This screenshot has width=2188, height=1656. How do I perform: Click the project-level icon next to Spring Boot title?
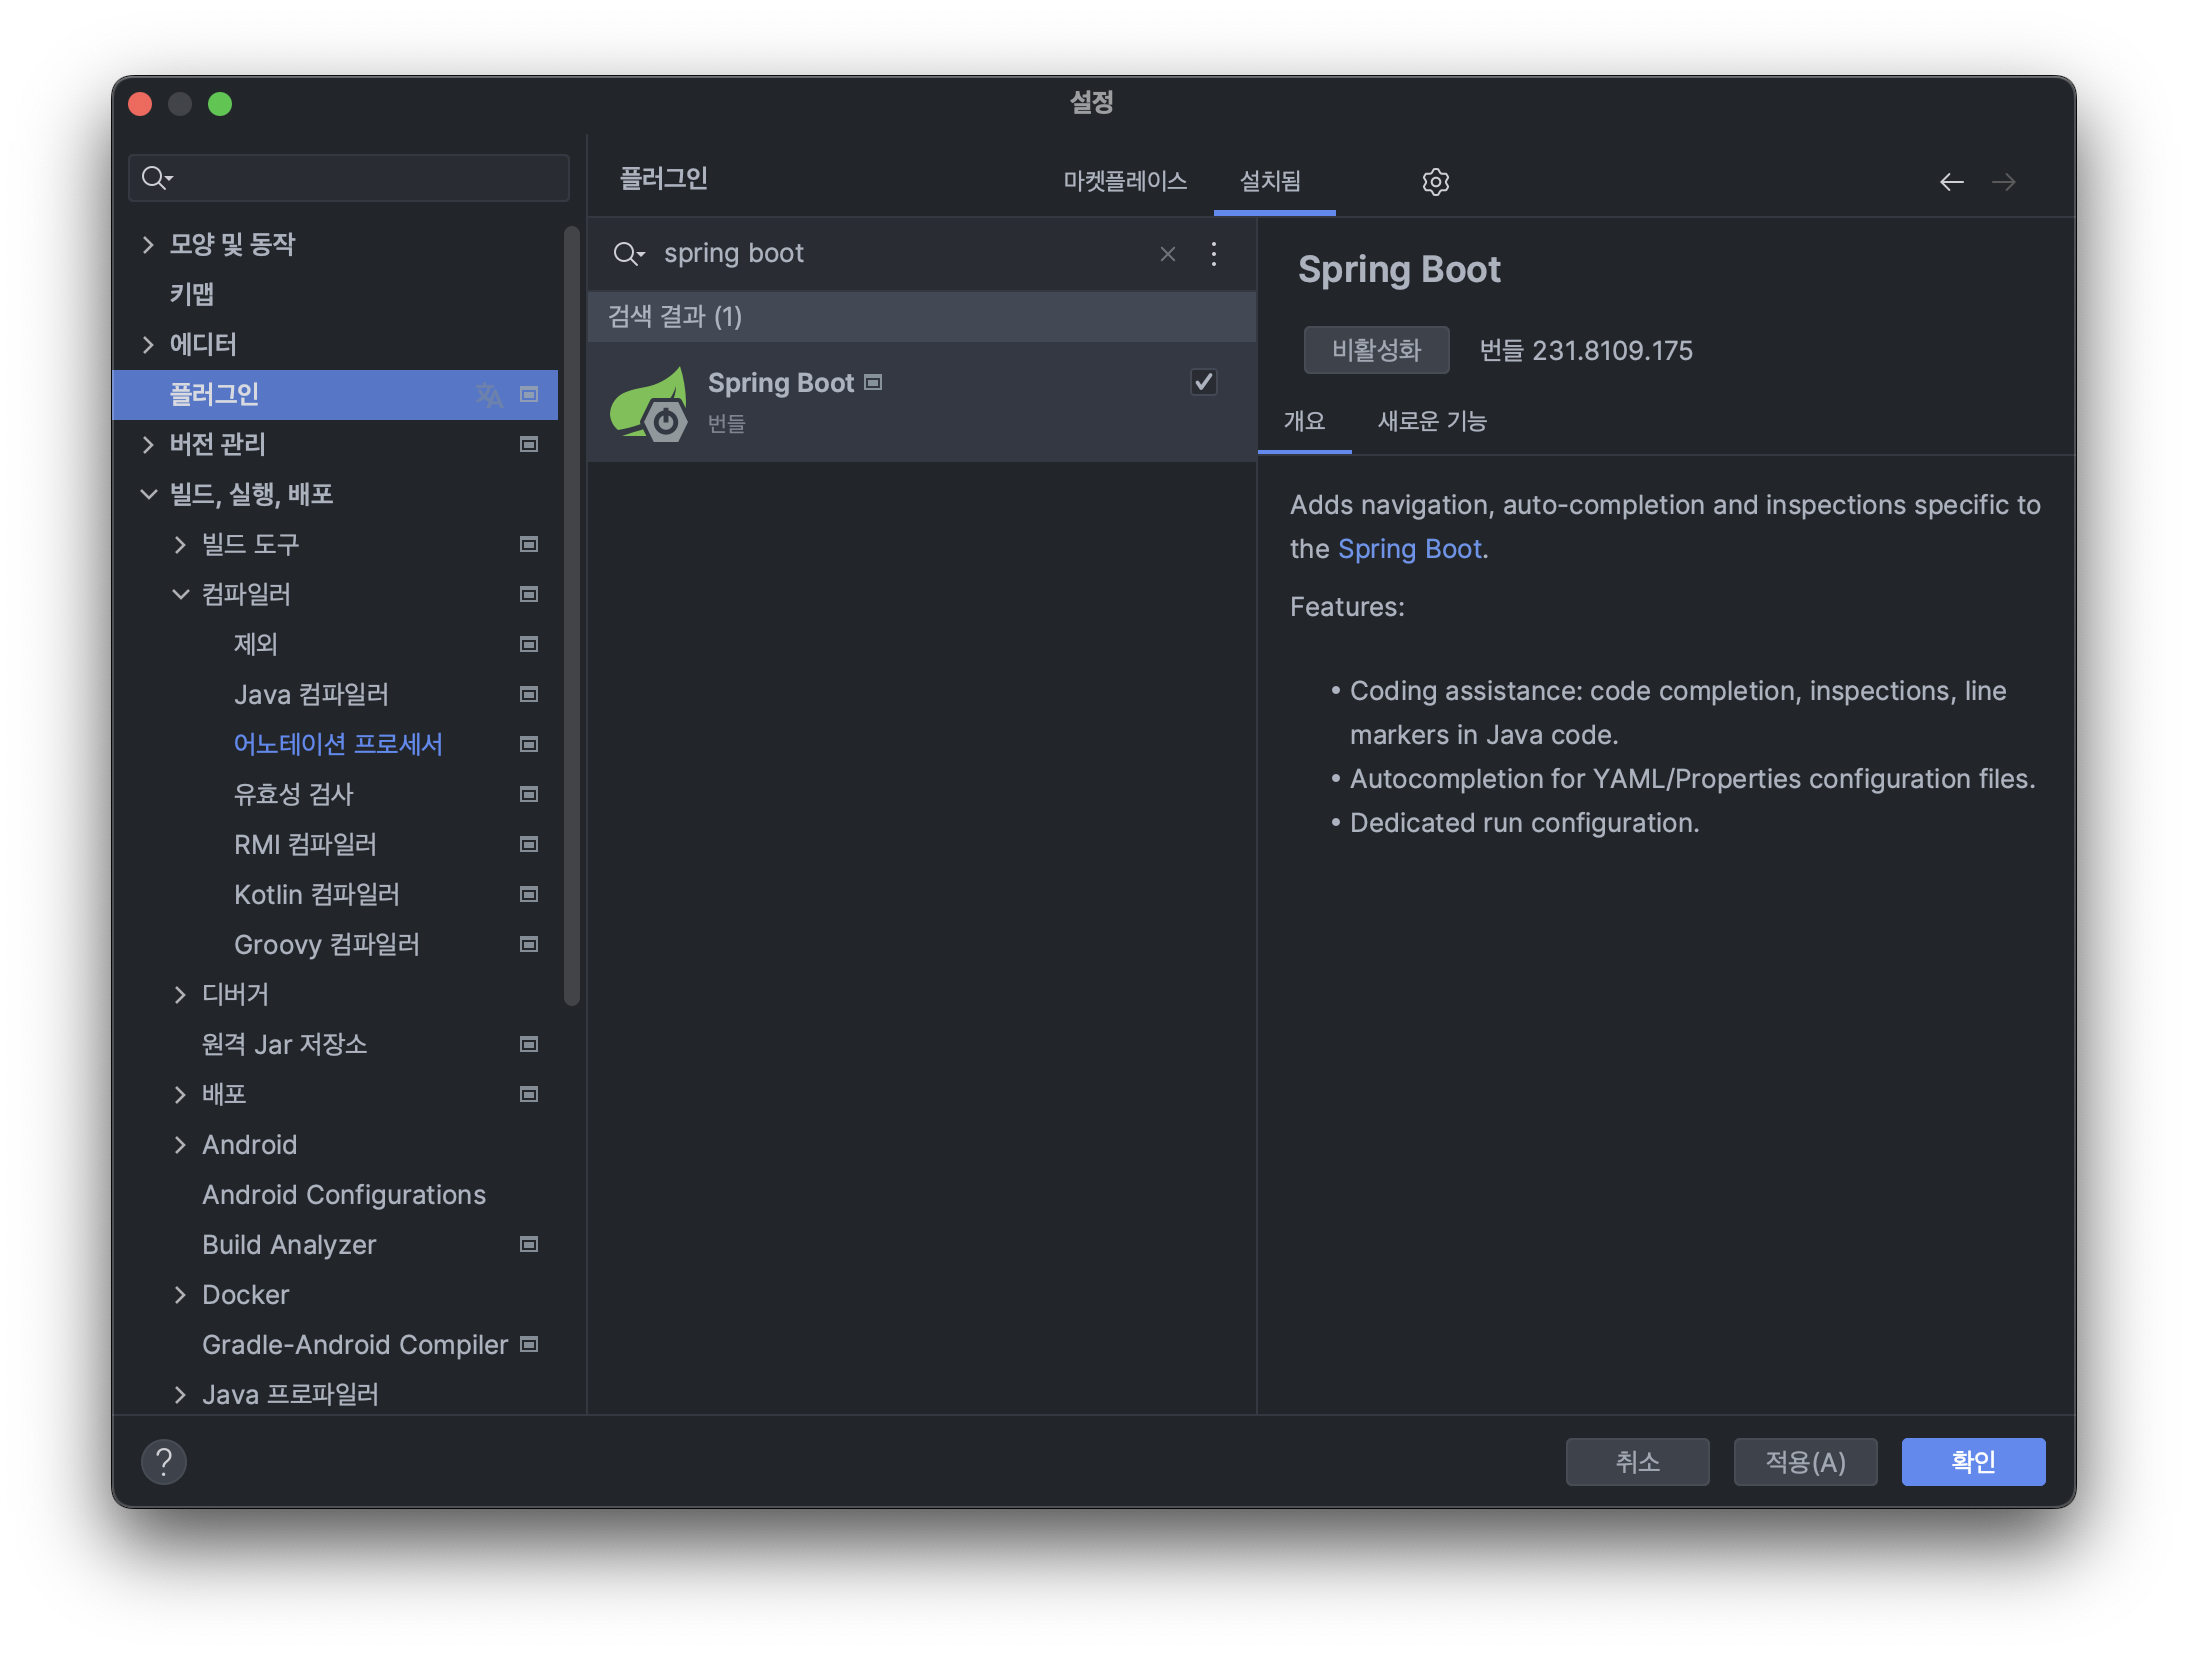coord(873,382)
